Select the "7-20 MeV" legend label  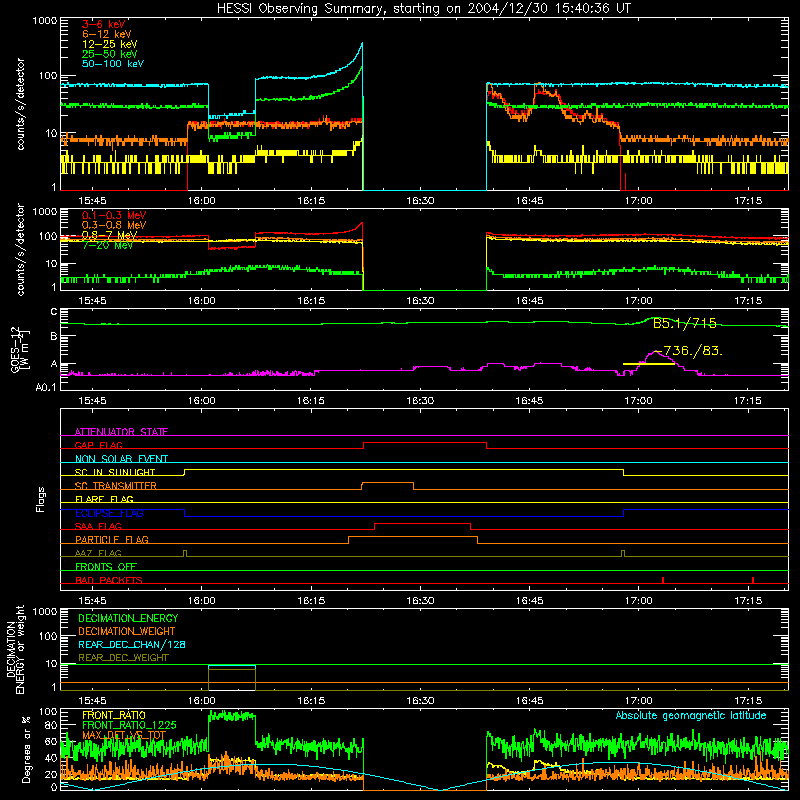pos(107,245)
